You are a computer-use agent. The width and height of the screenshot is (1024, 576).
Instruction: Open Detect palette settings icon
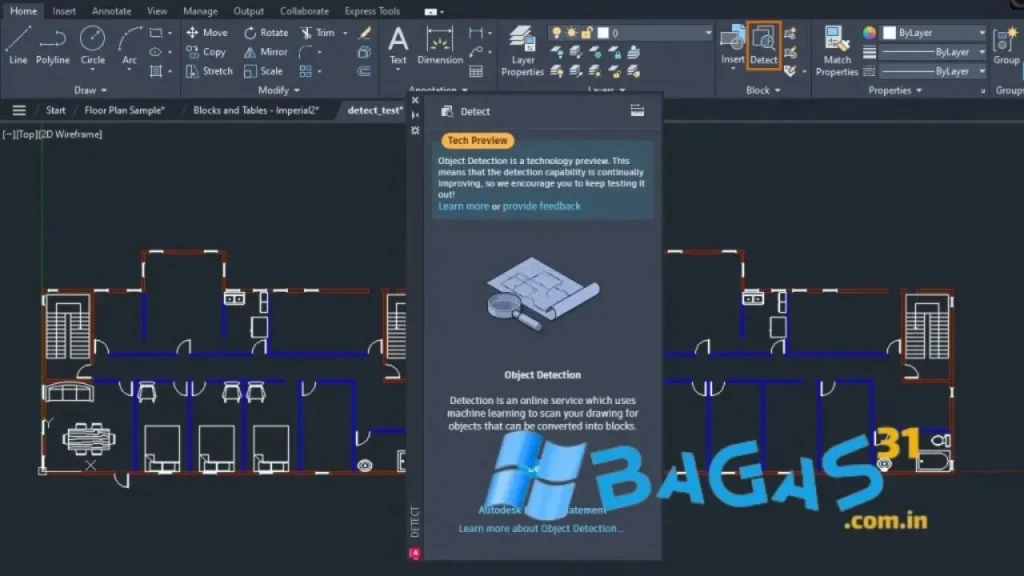coord(415,131)
